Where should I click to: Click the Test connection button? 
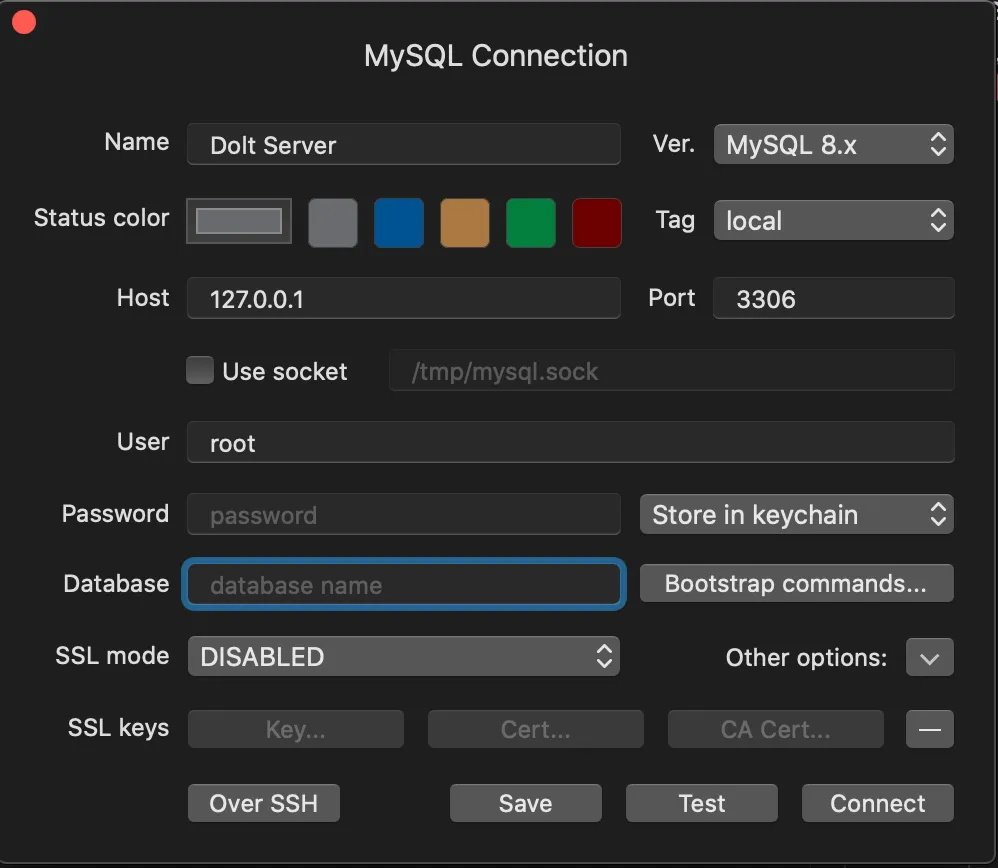(701, 803)
